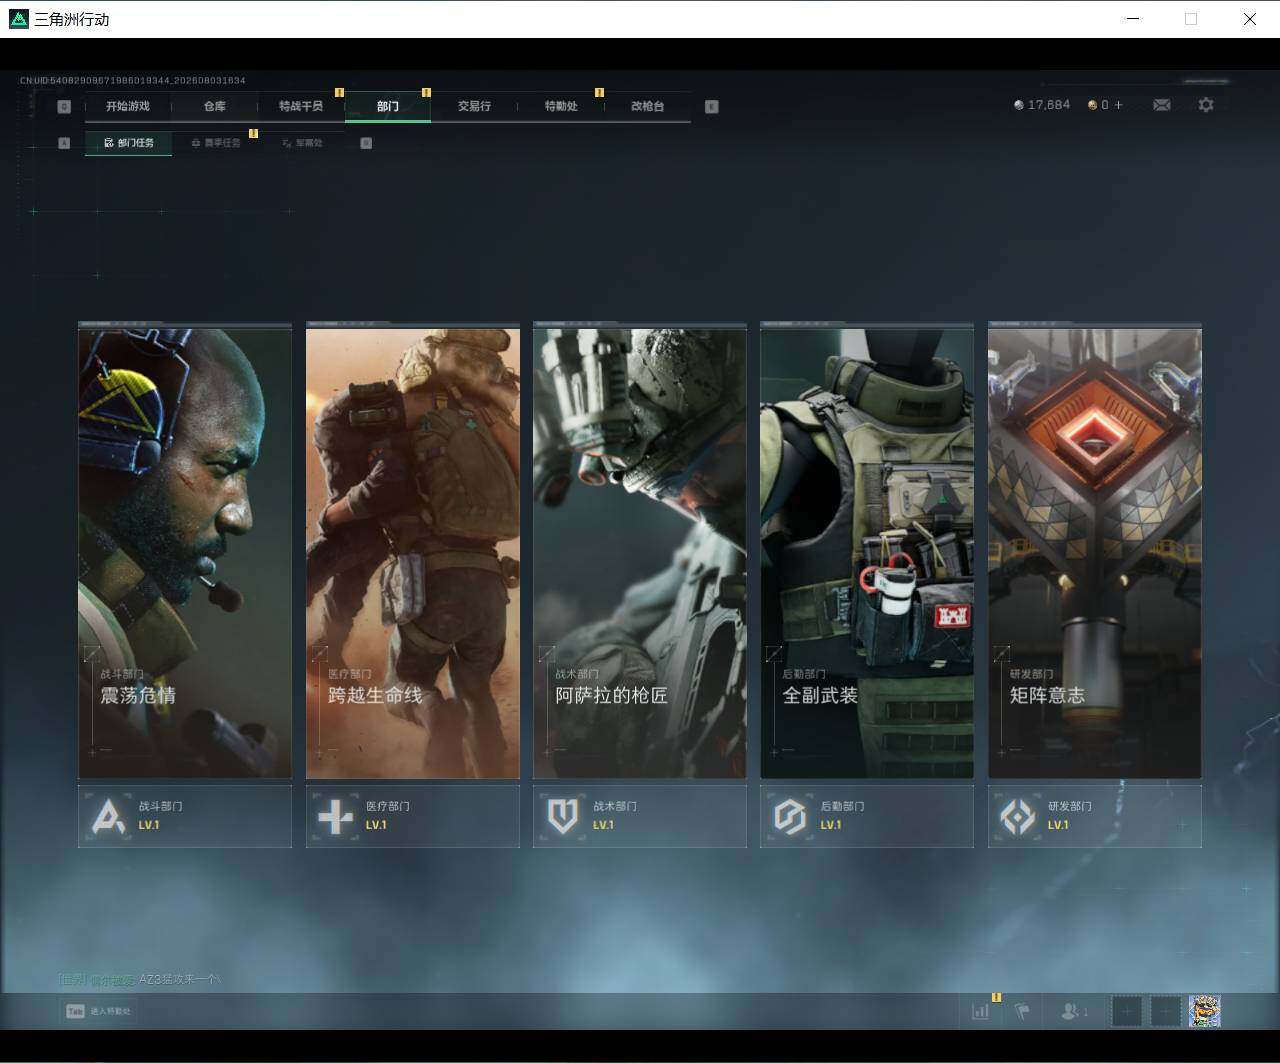Open the 开始游戏 tab
The height and width of the screenshot is (1063, 1280).
(x=128, y=106)
